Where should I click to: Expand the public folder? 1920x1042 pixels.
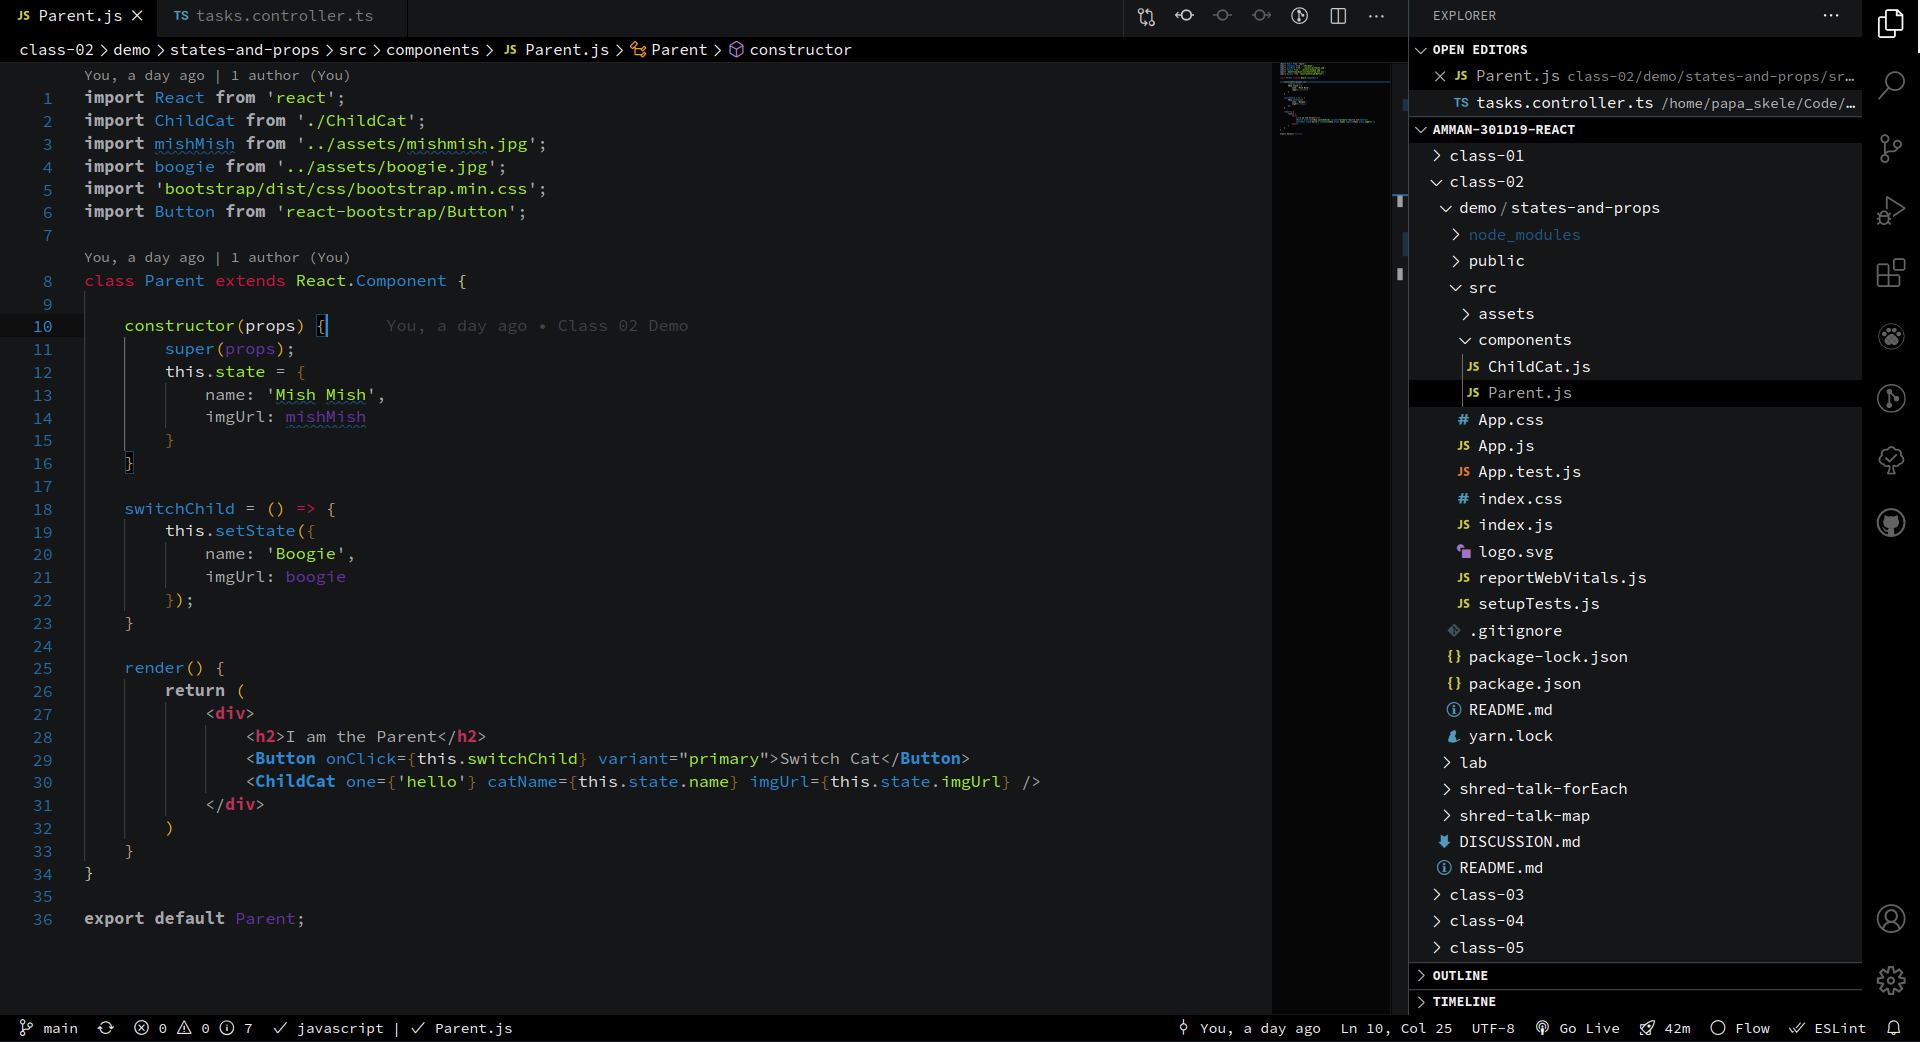click(x=1635, y=261)
